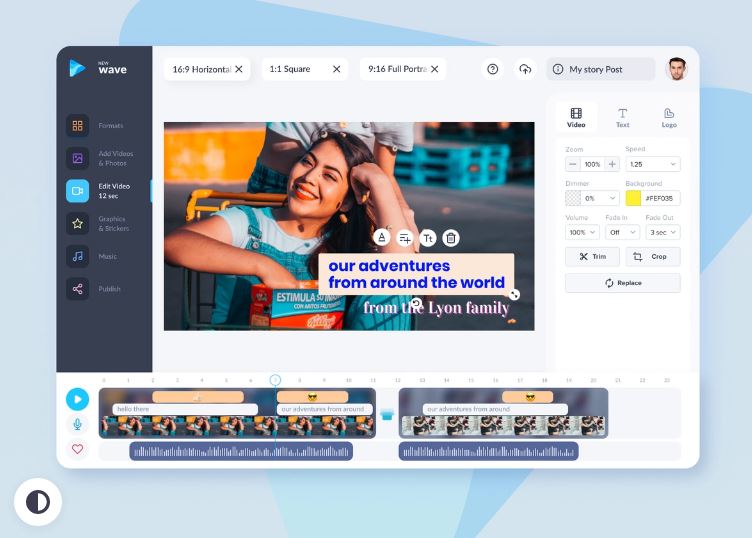The height and width of the screenshot is (538, 752).
Task: Select the 'our adventures' caption text box
Action: (x=416, y=274)
